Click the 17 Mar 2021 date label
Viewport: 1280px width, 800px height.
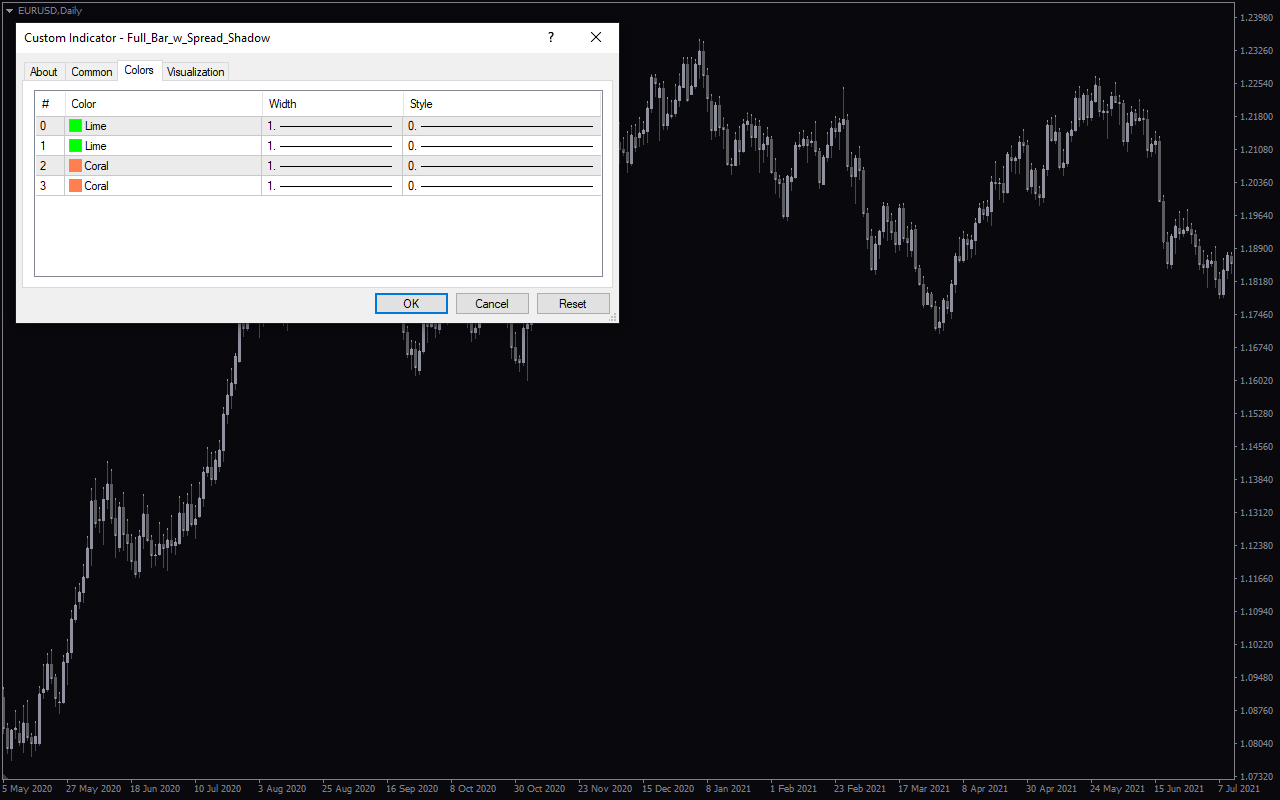(923, 789)
